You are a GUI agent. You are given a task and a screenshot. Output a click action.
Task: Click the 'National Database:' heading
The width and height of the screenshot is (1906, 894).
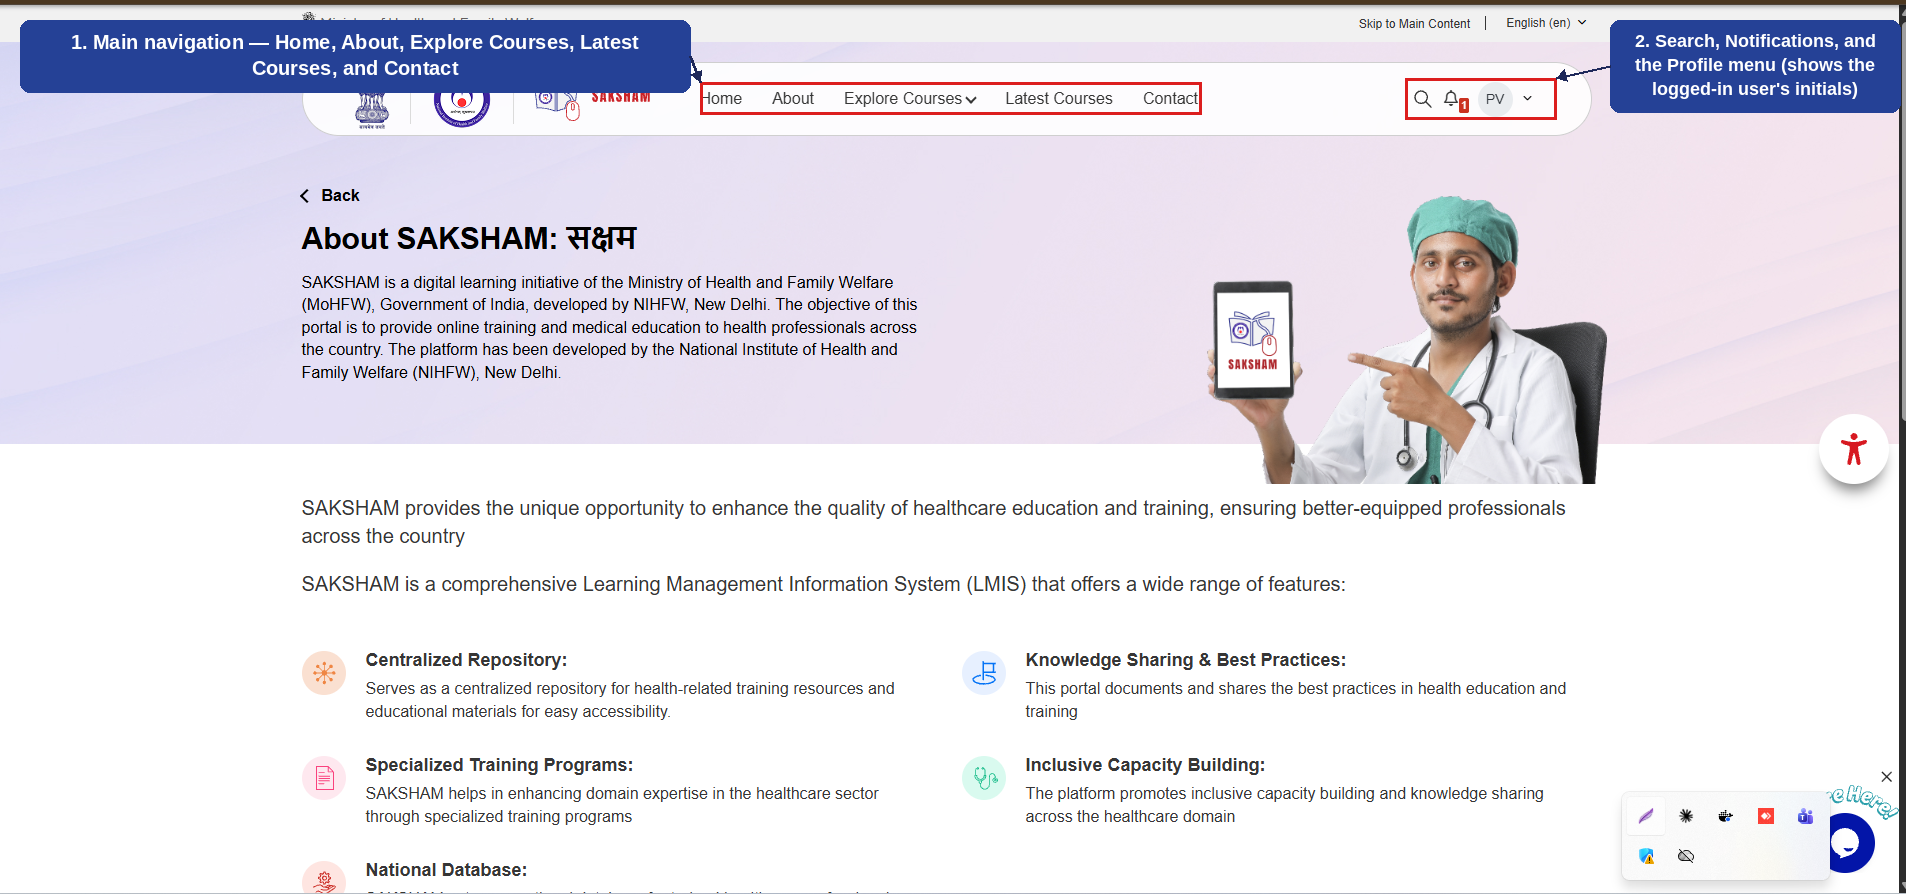[x=446, y=870]
